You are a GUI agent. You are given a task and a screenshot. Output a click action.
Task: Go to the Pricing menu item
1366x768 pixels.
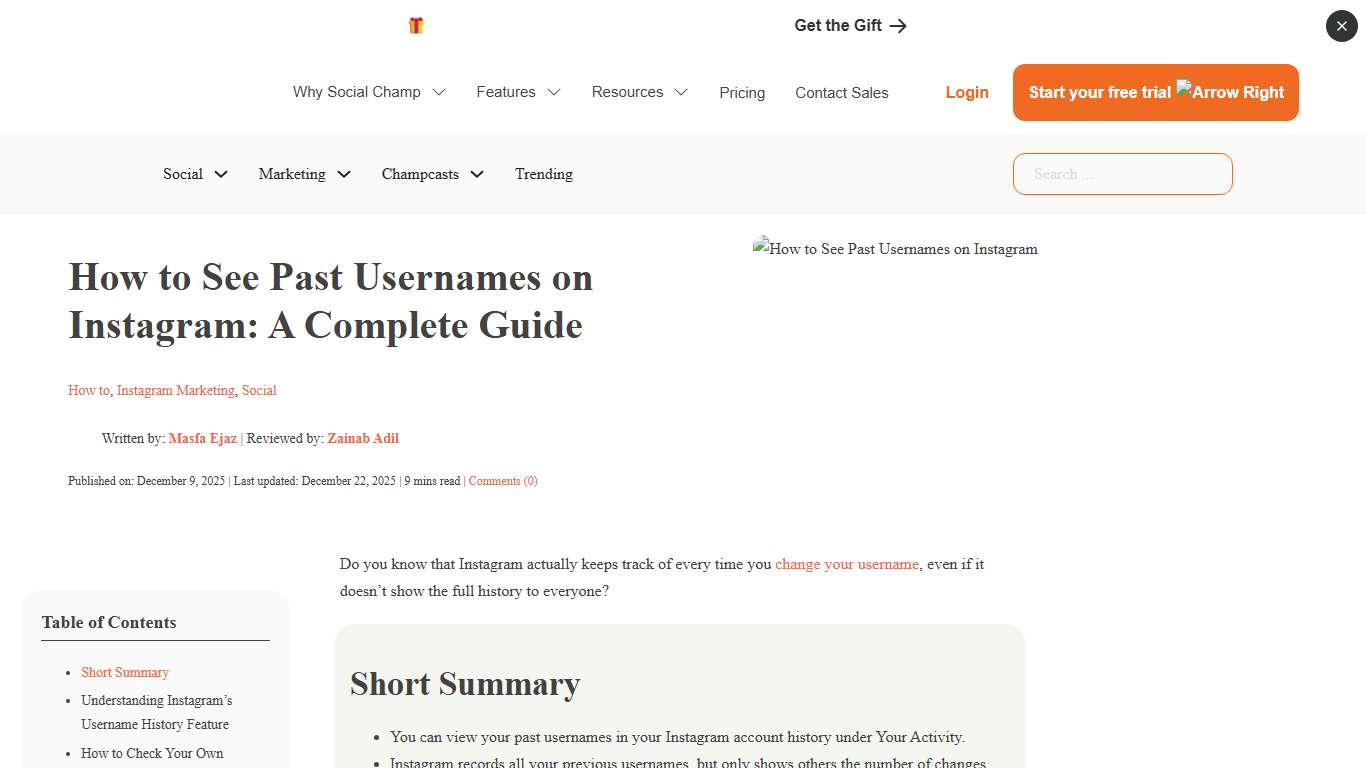[x=742, y=92]
